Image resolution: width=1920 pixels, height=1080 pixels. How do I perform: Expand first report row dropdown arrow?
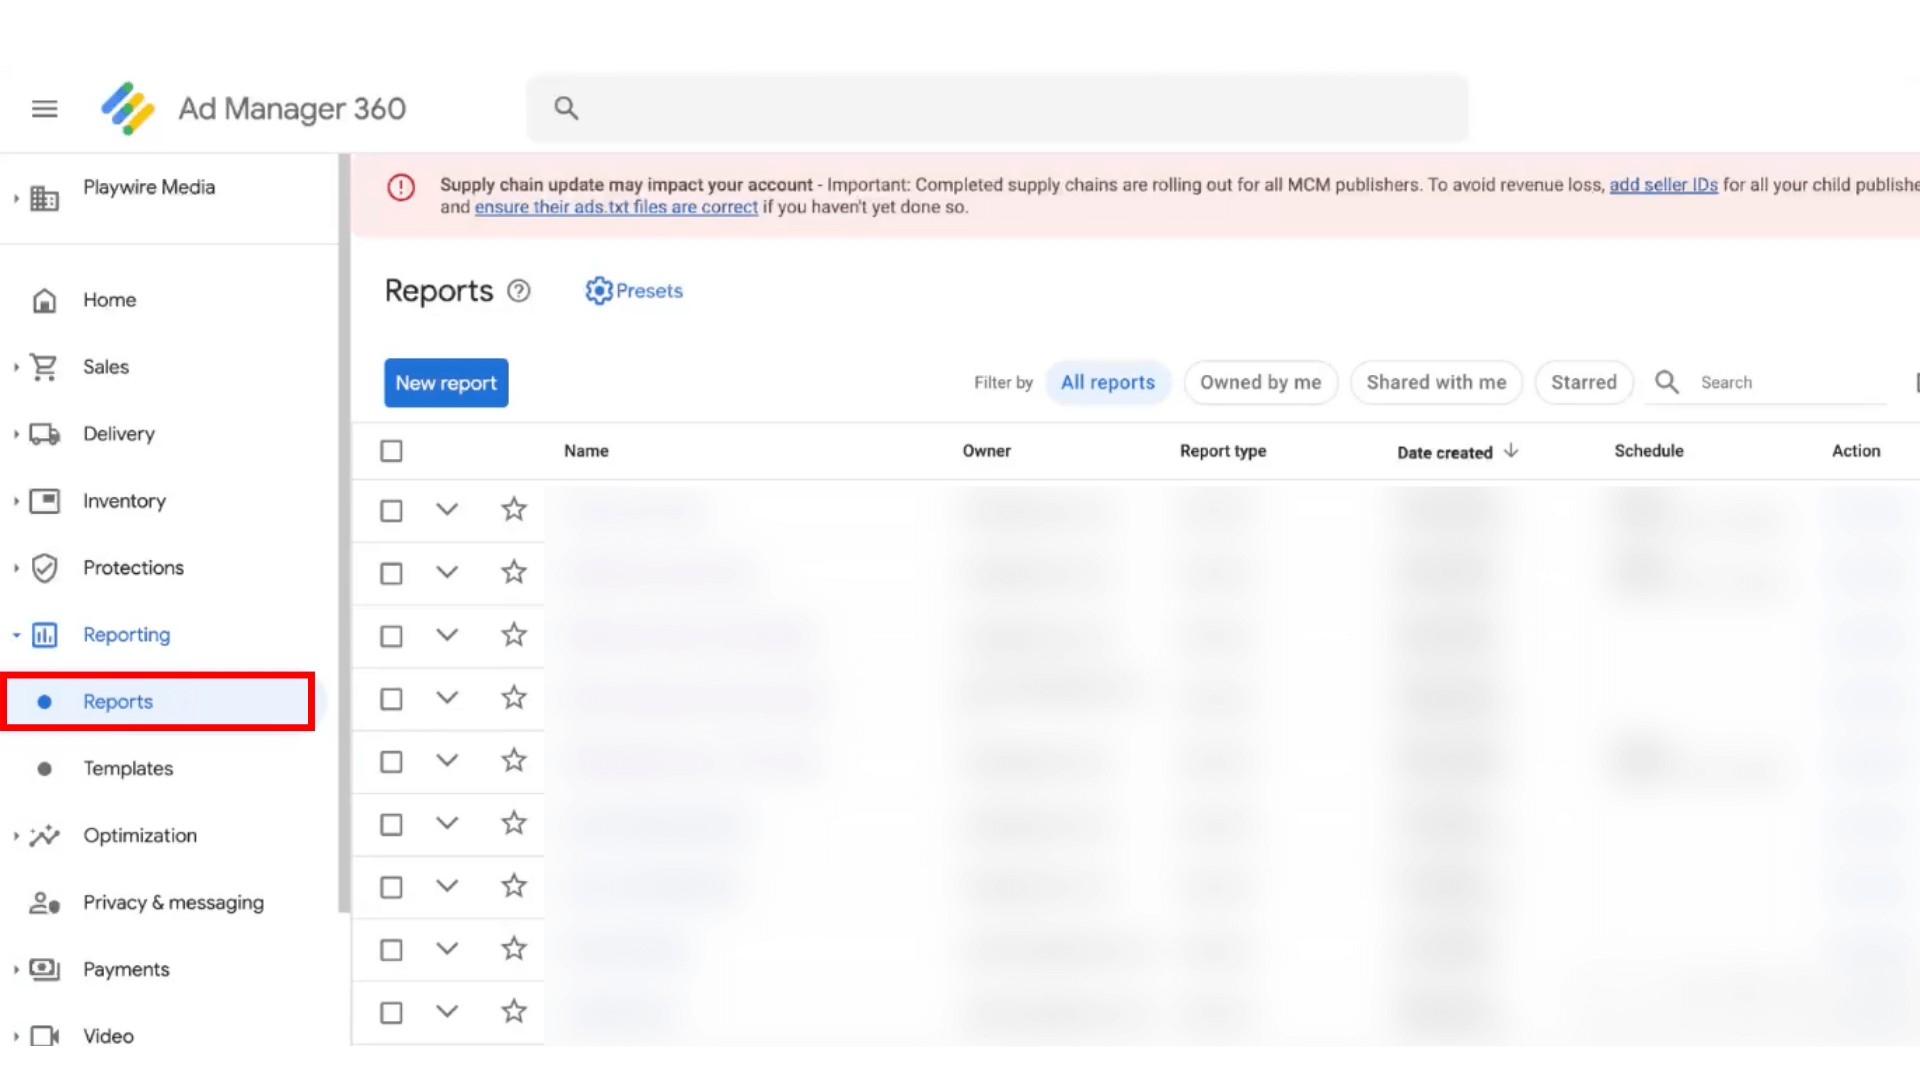coord(447,509)
